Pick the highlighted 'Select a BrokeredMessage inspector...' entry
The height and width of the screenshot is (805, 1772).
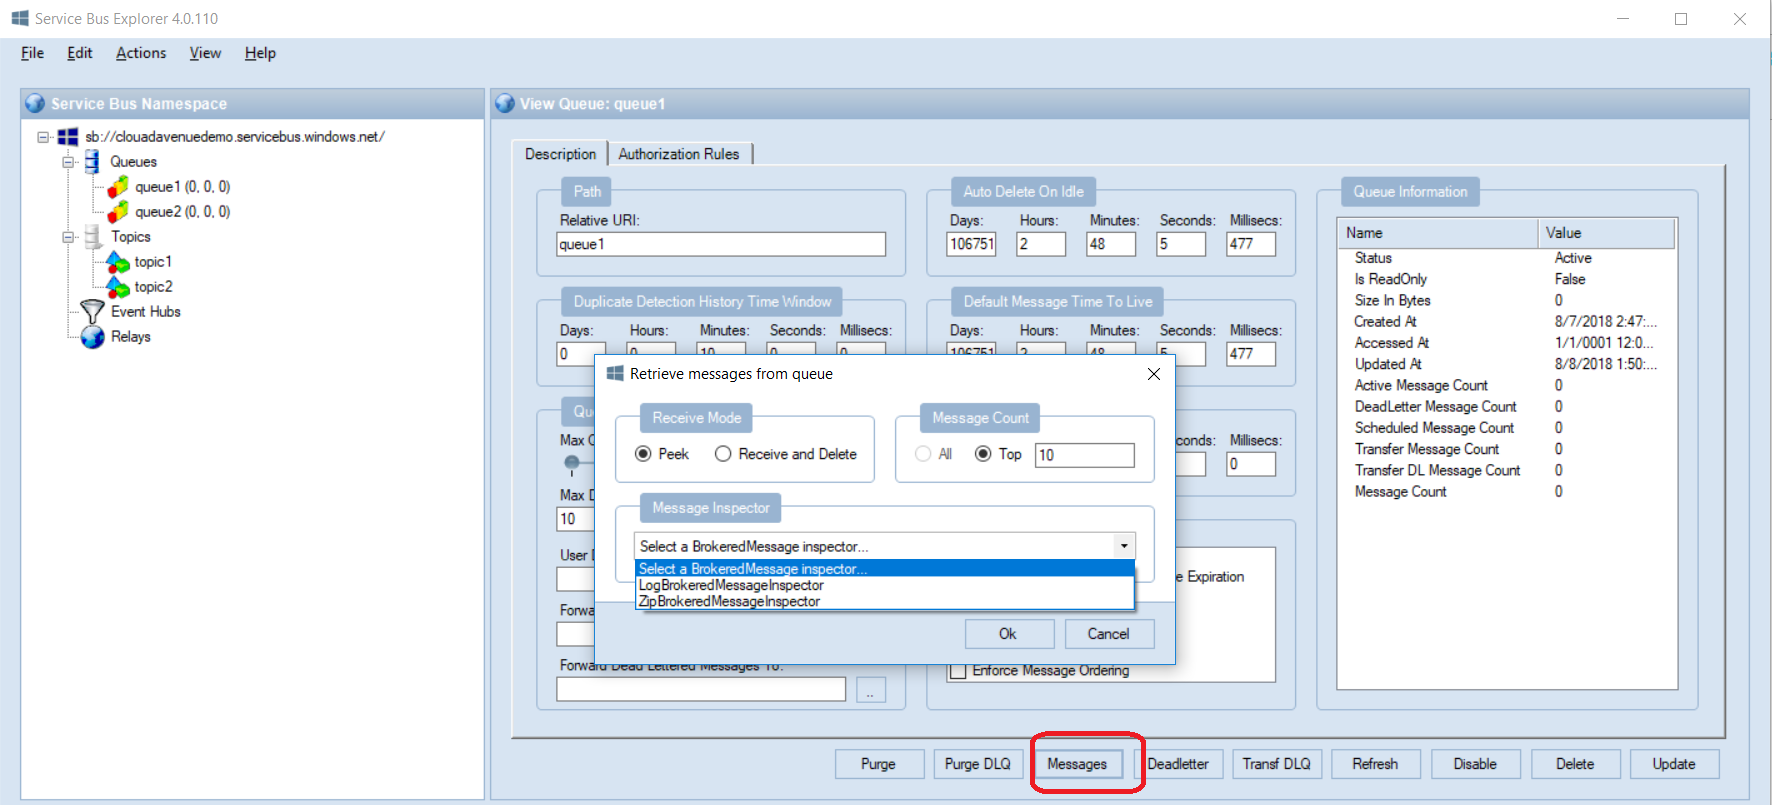click(884, 569)
